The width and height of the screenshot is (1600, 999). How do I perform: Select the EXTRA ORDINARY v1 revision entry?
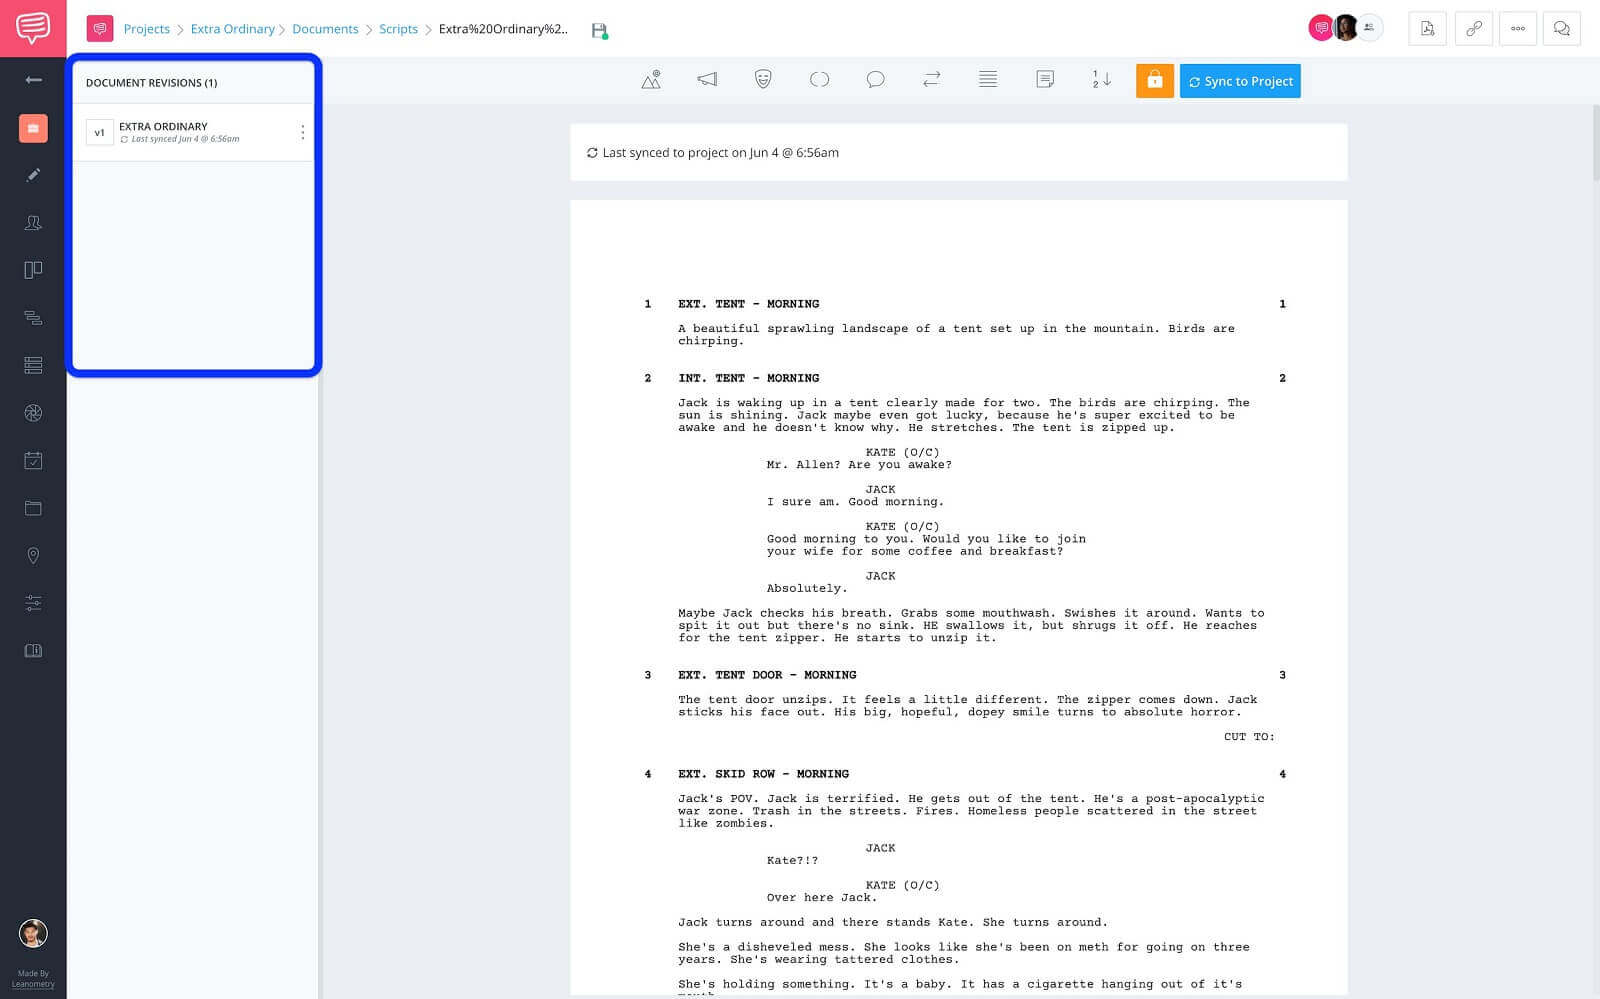pos(180,131)
